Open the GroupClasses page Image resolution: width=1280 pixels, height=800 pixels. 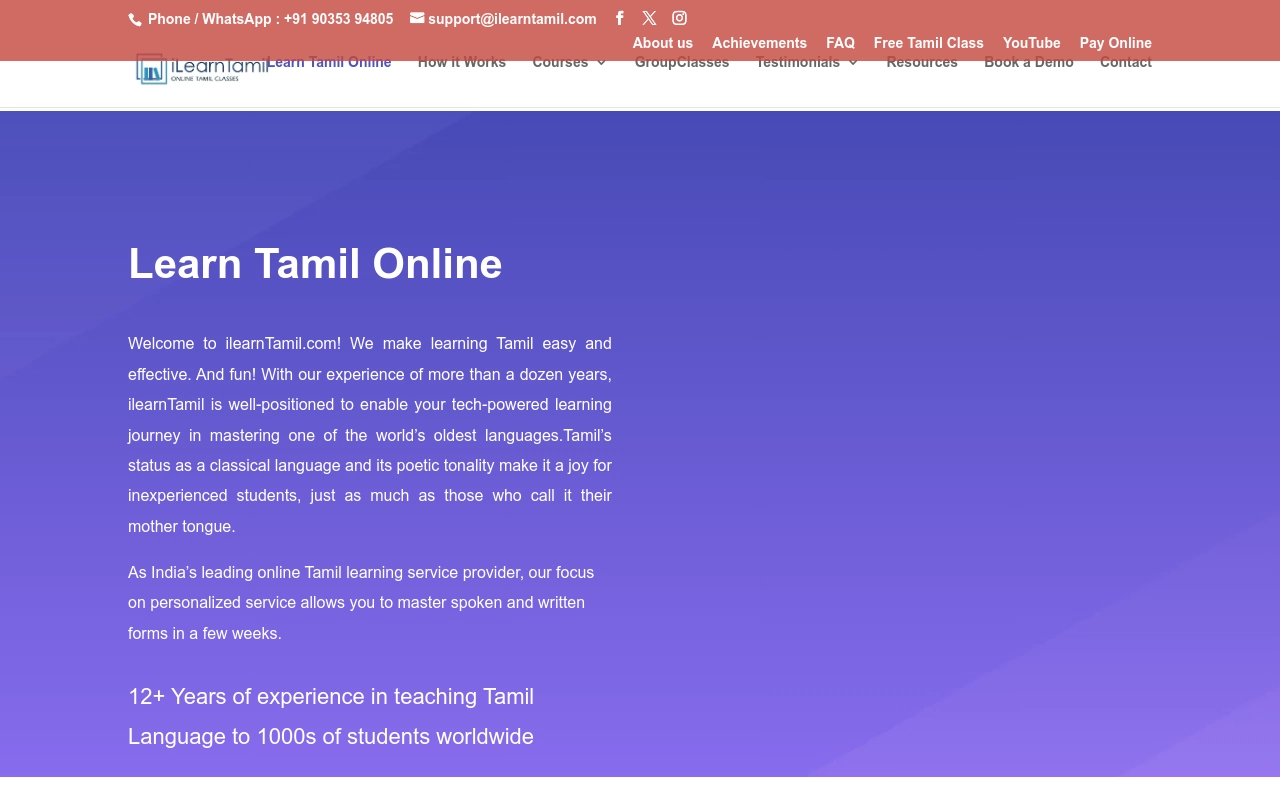682,62
